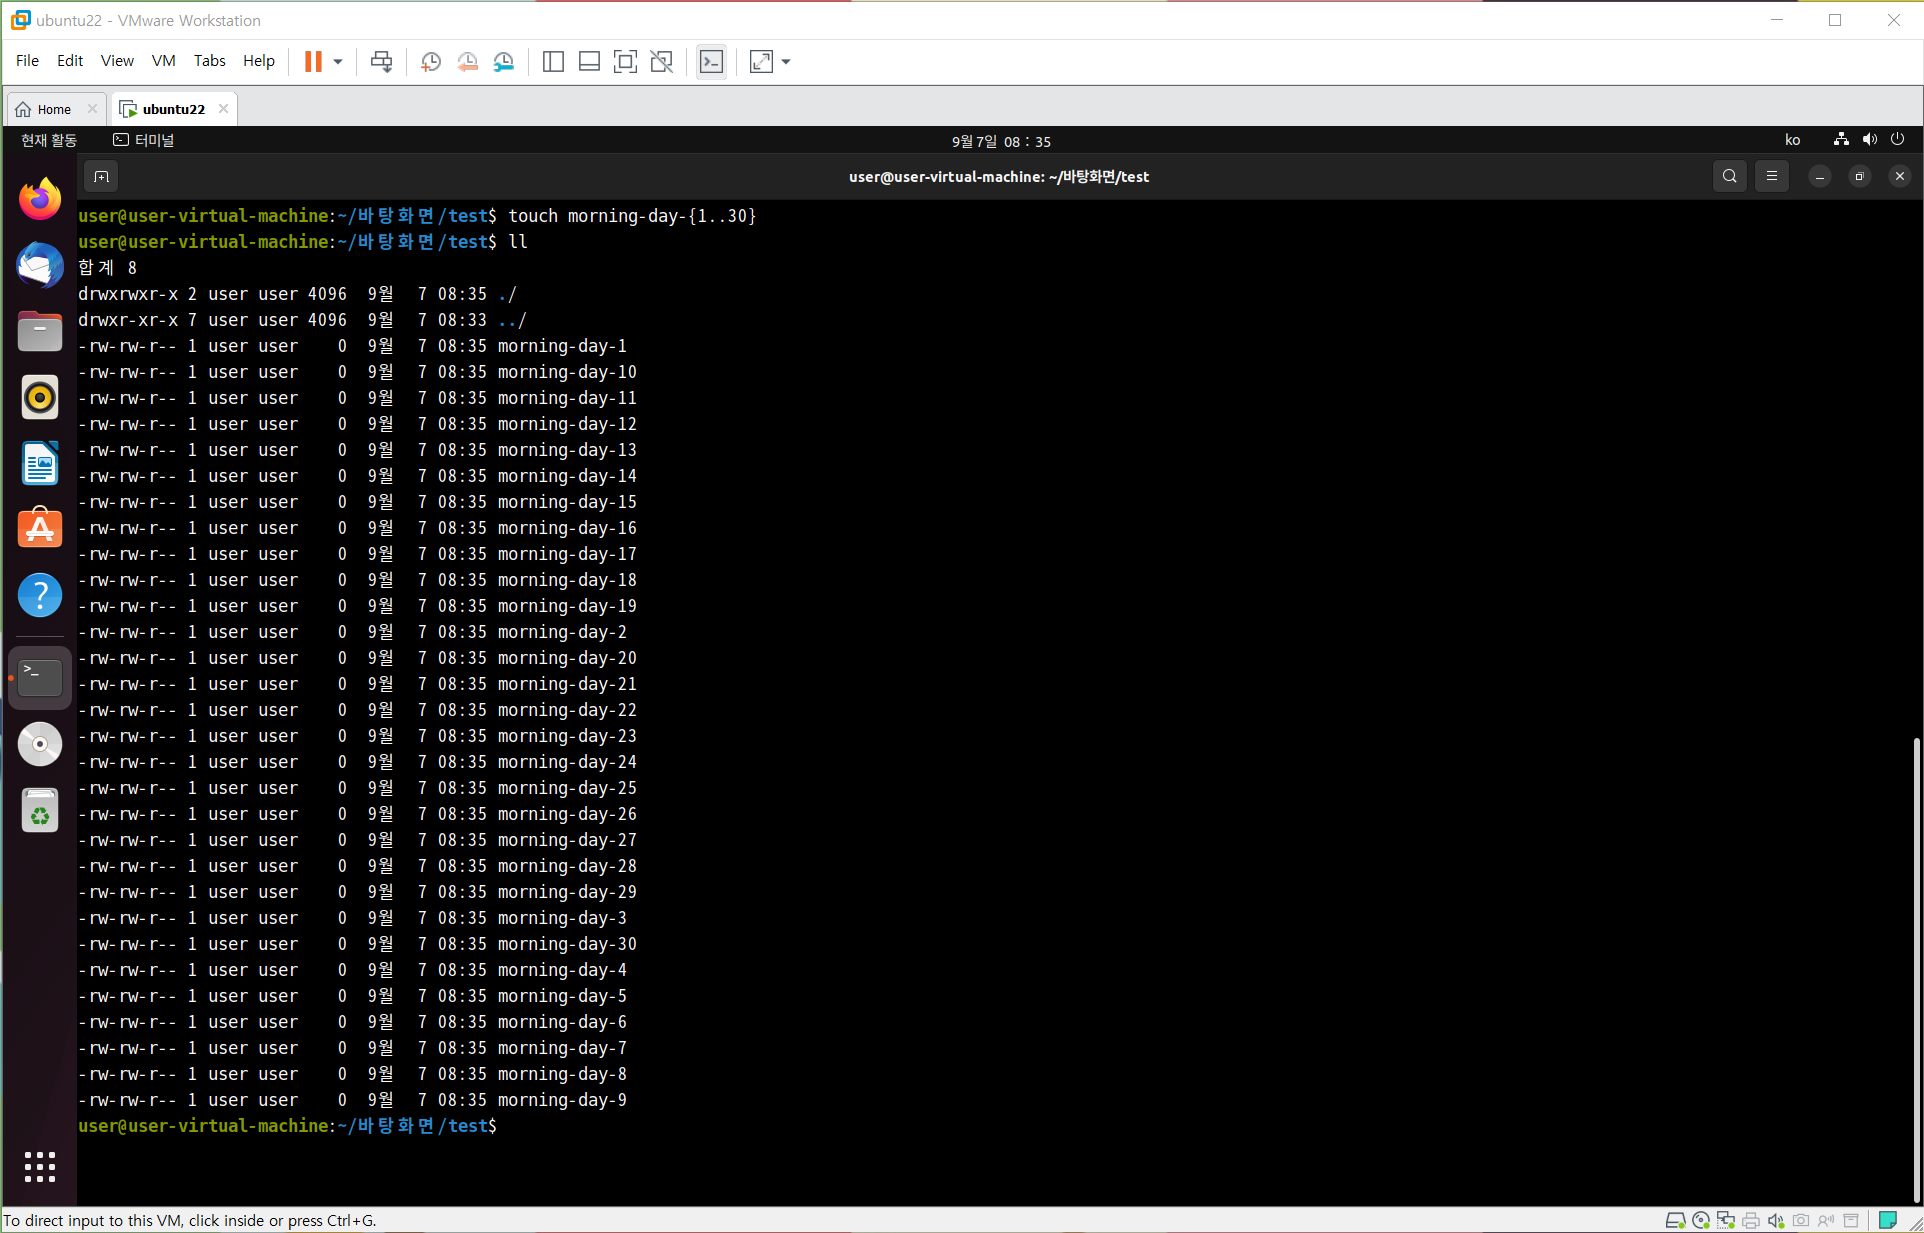Screen dimensions: 1924x1233
Task: Click the terminal vertical scrollbar
Action: point(1916,970)
